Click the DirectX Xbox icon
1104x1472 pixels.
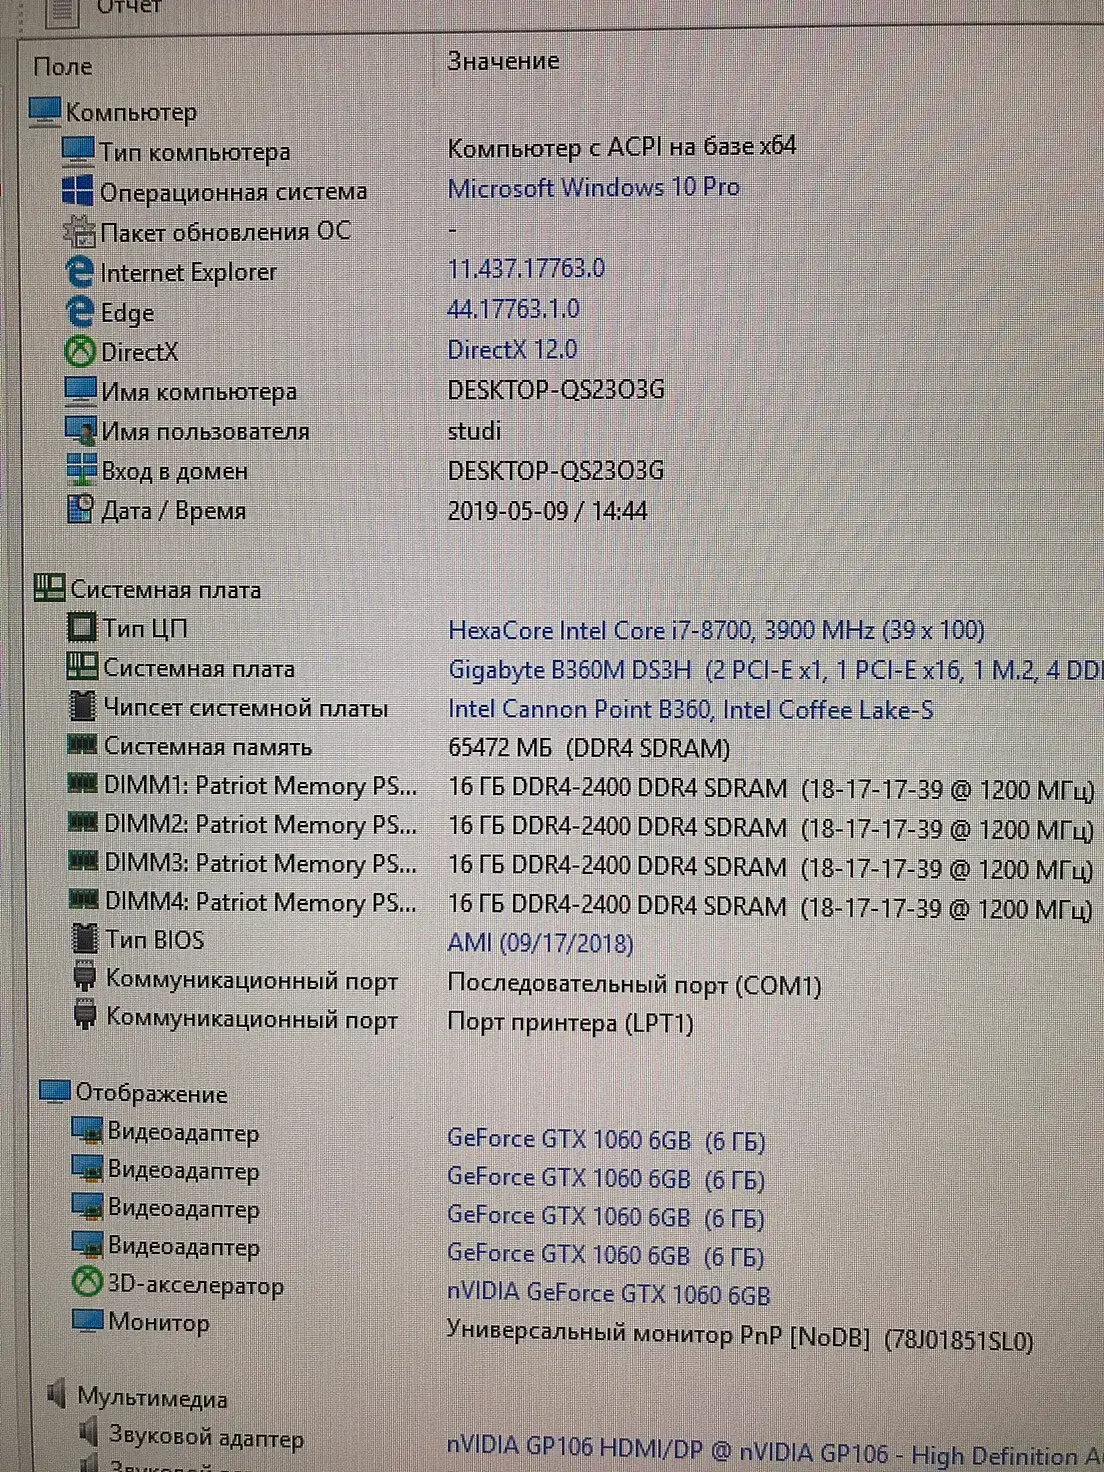tap(80, 352)
